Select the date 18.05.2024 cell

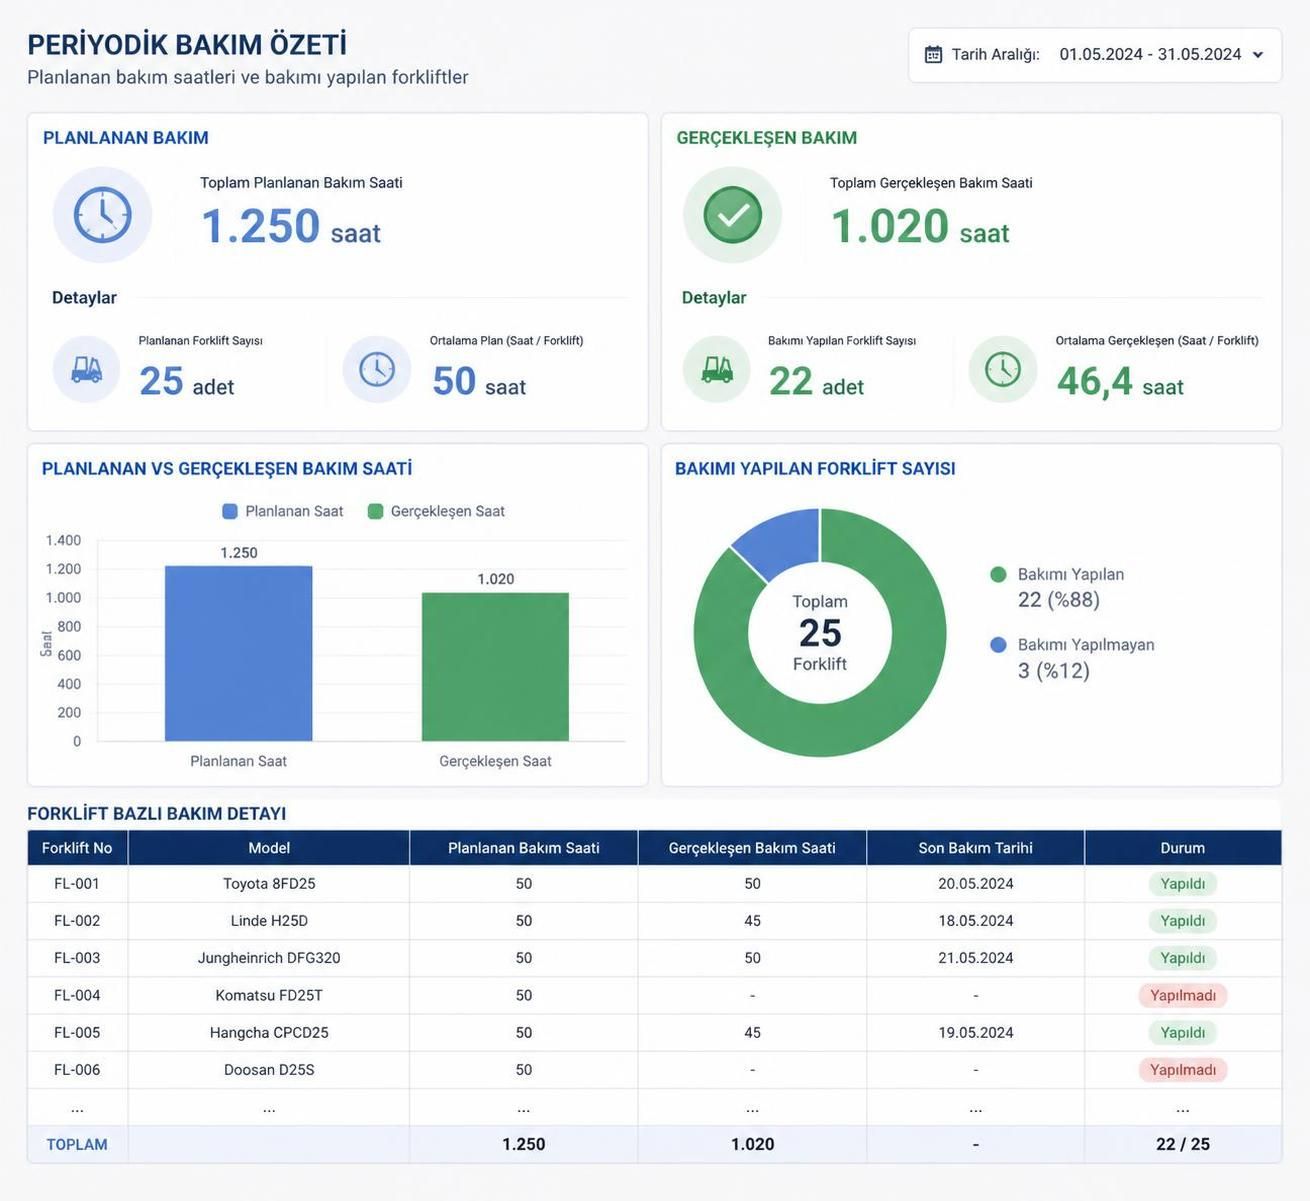click(x=976, y=921)
